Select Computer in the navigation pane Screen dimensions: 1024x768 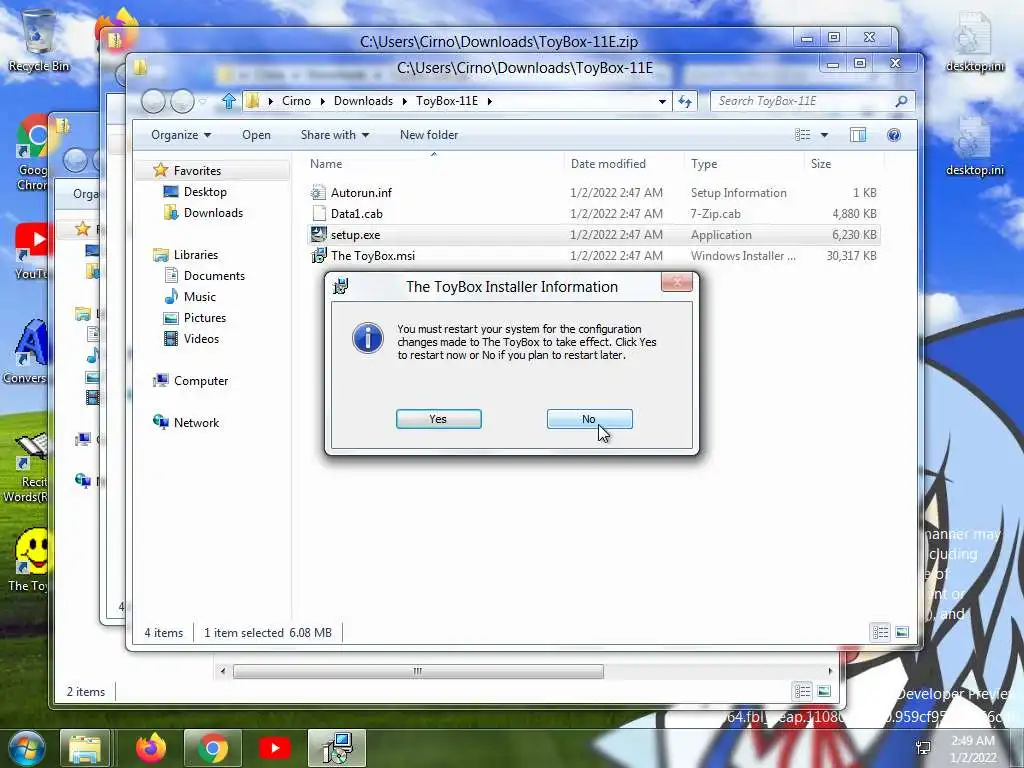200,381
